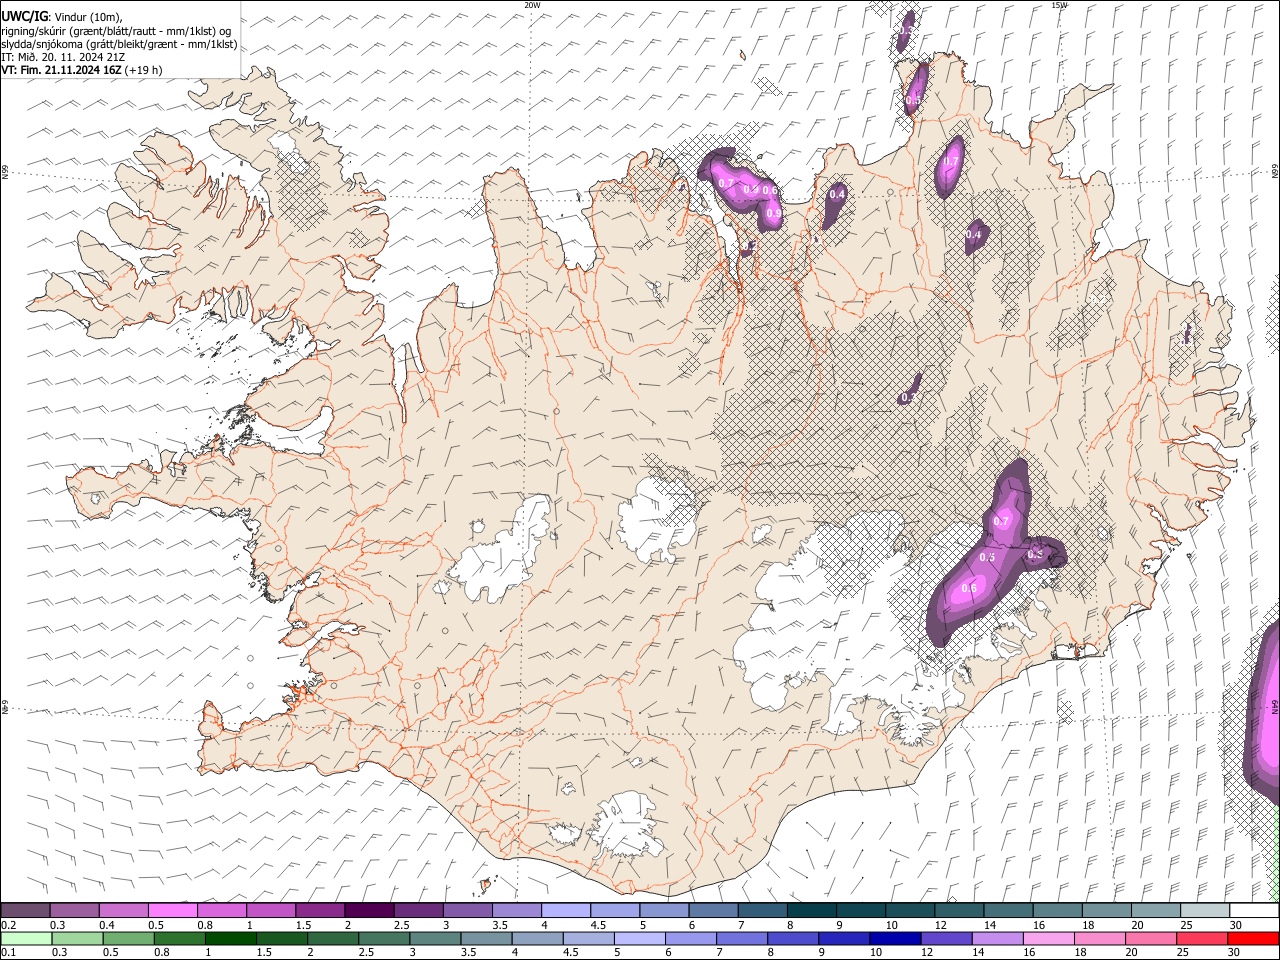Pick the green 0.8 rain scale swatch
This screenshot has height=960, width=1280.
[180, 938]
